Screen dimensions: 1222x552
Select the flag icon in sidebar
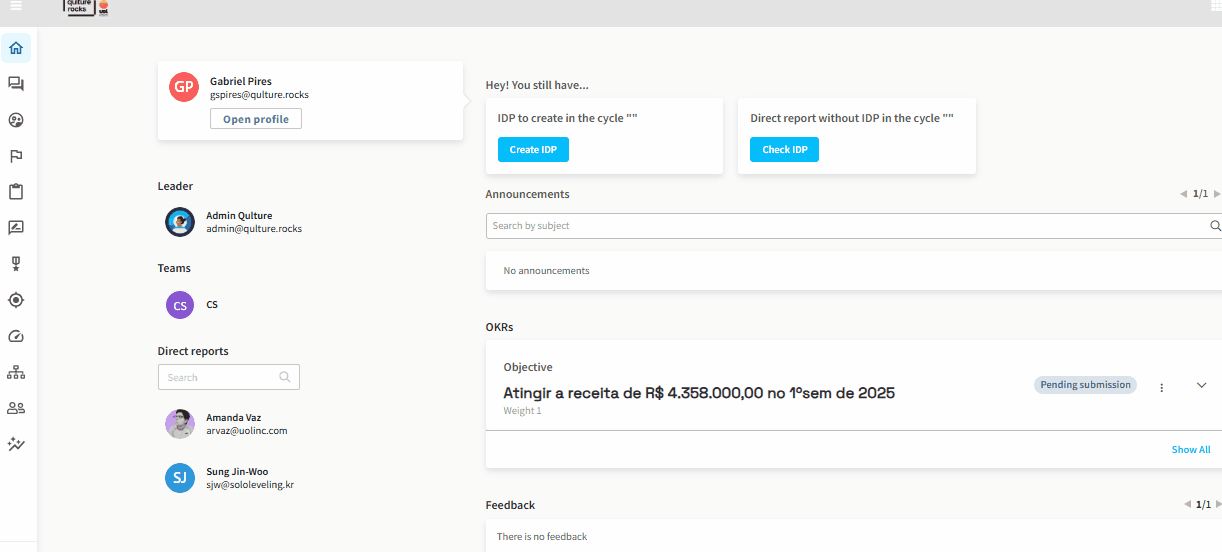coord(16,156)
